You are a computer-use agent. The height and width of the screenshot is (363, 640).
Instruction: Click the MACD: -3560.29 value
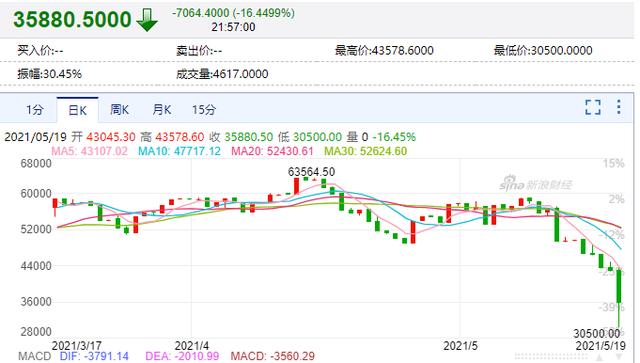click(x=273, y=356)
